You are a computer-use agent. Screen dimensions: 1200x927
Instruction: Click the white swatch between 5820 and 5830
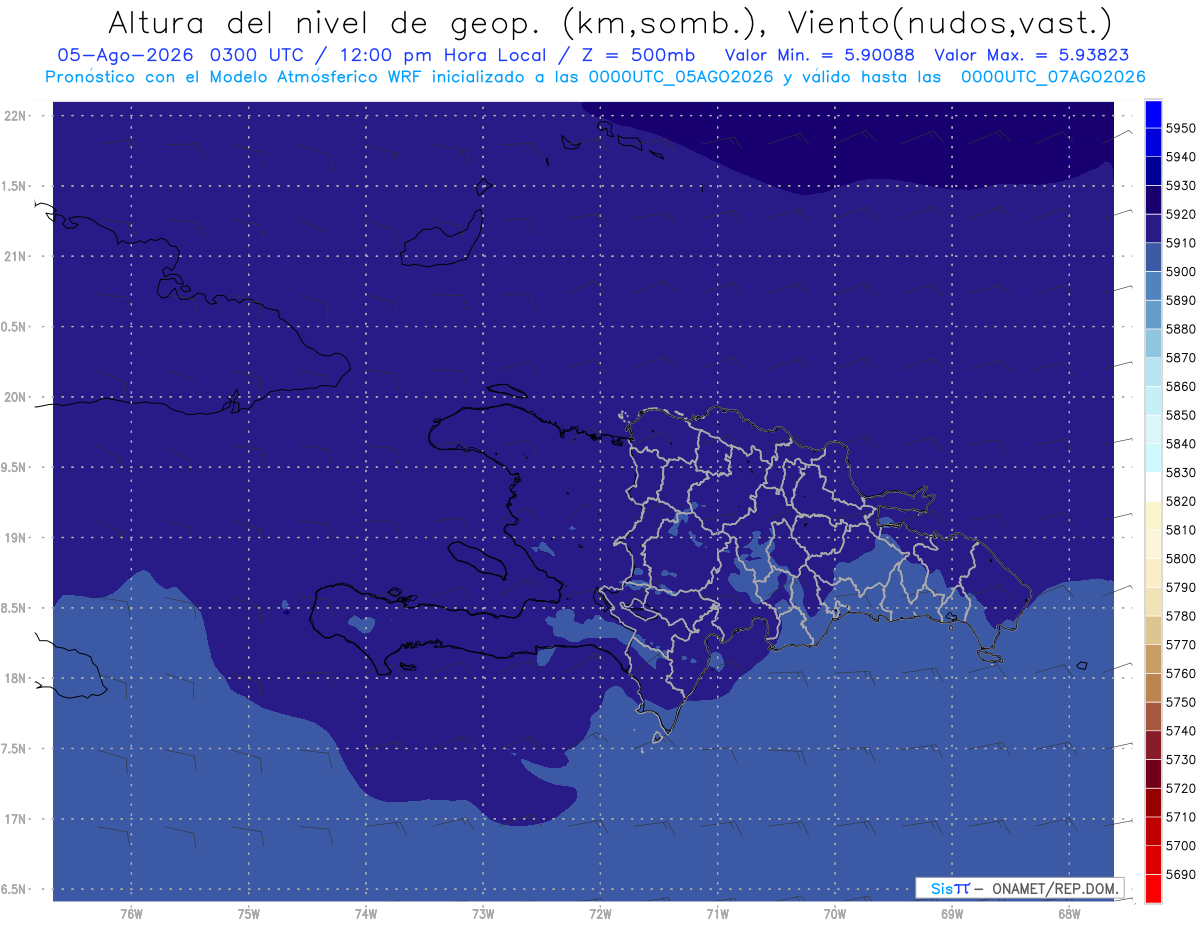pos(1153,487)
